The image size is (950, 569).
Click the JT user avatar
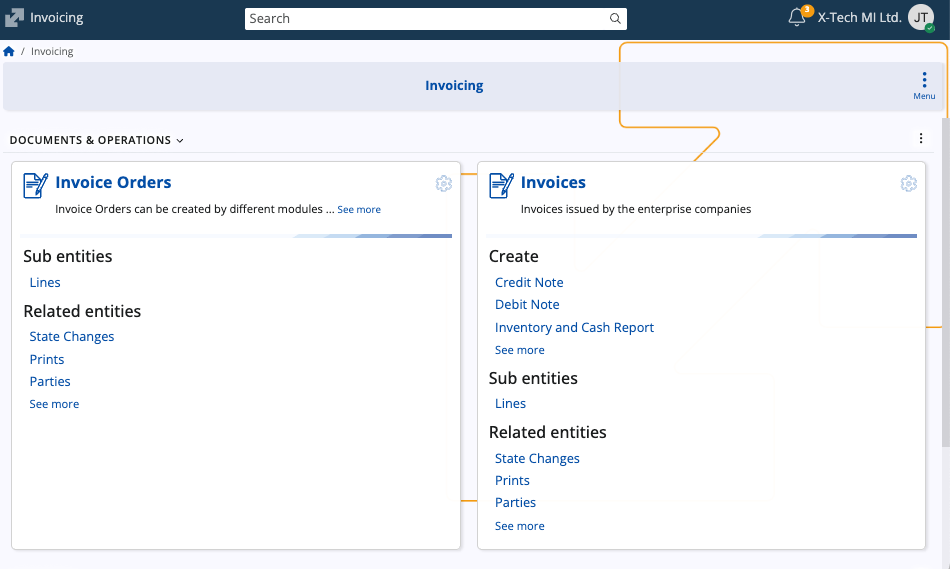click(921, 18)
